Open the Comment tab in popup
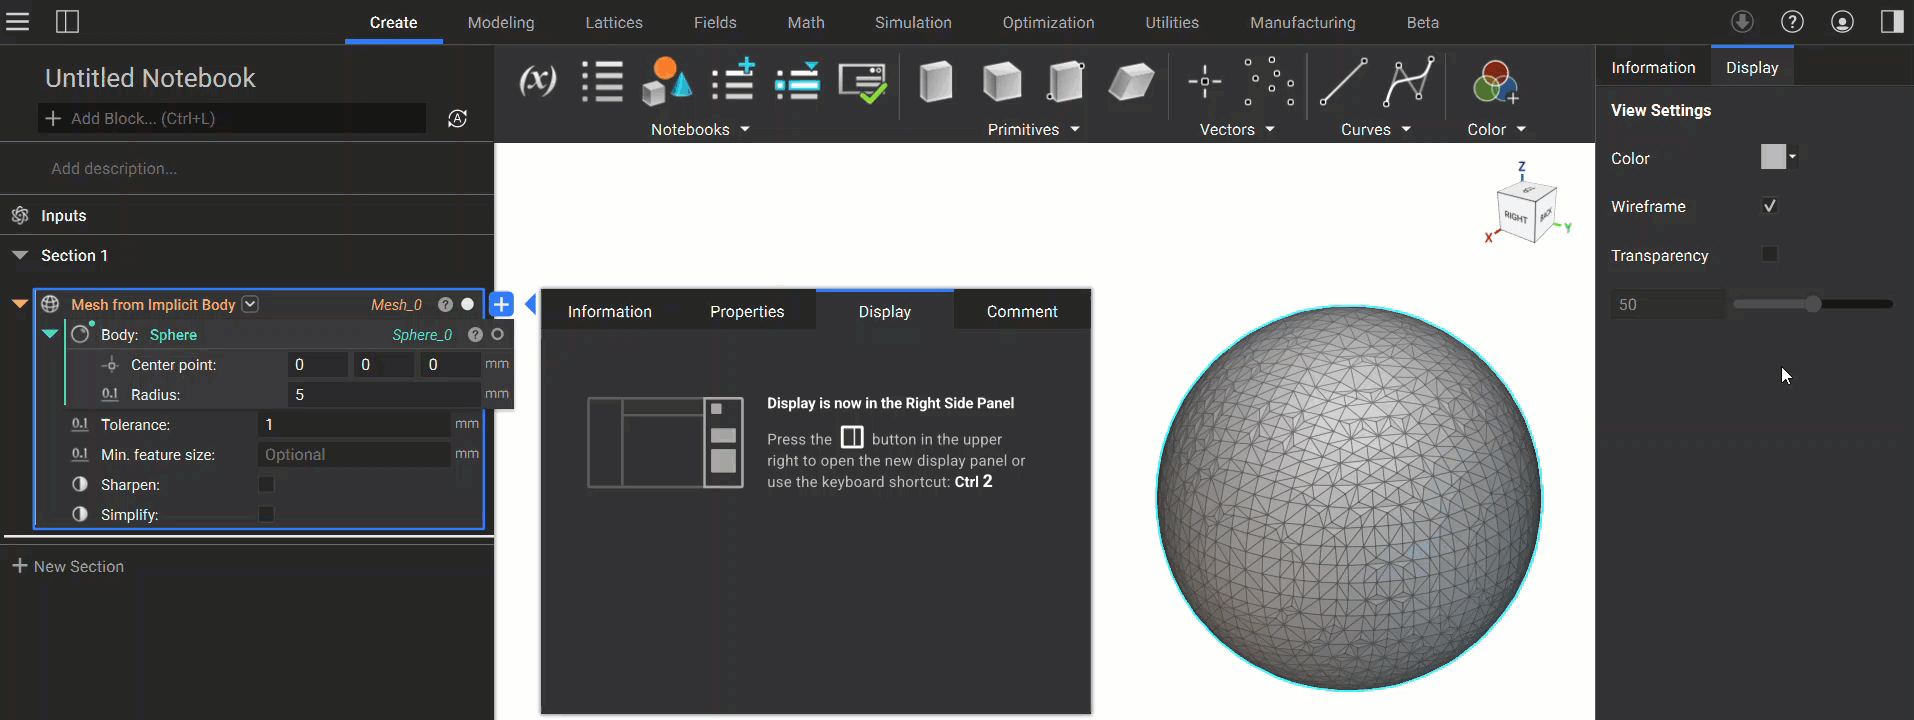 [1022, 311]
